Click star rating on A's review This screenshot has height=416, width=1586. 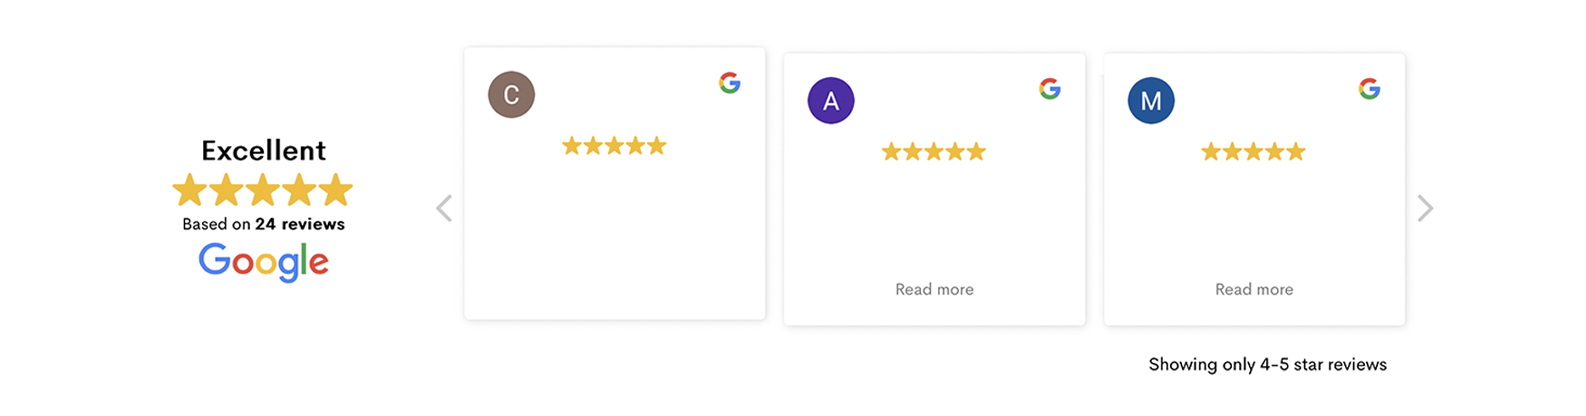934,152
